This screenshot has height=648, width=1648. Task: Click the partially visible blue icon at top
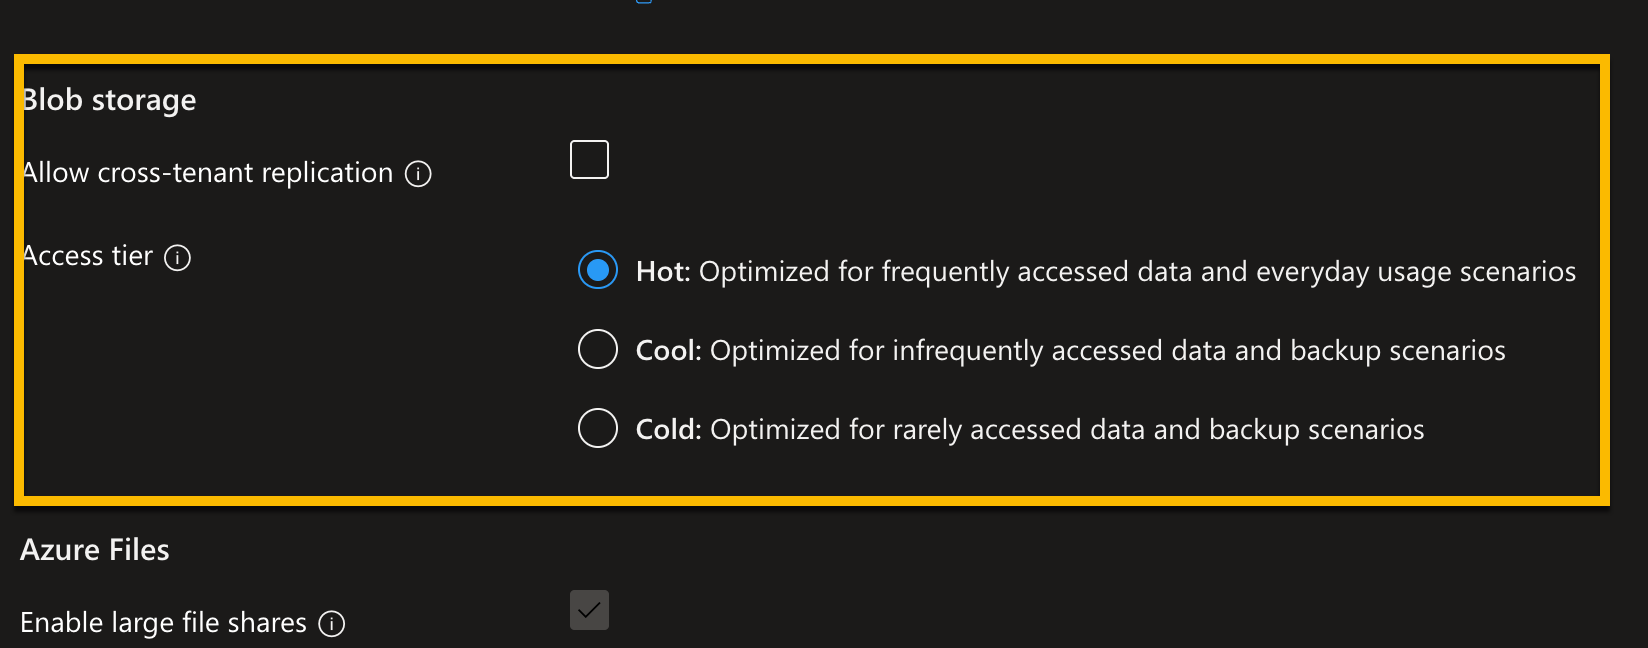(643, 4)
